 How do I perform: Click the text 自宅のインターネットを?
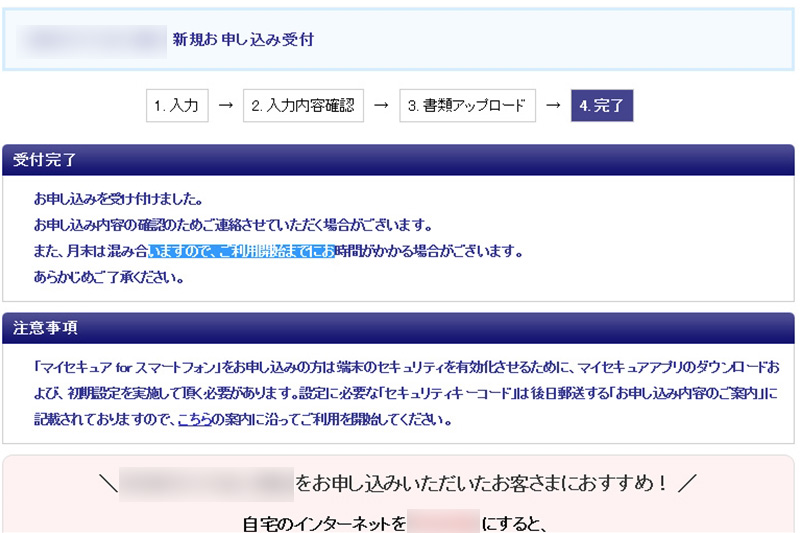tap(324, 524)
